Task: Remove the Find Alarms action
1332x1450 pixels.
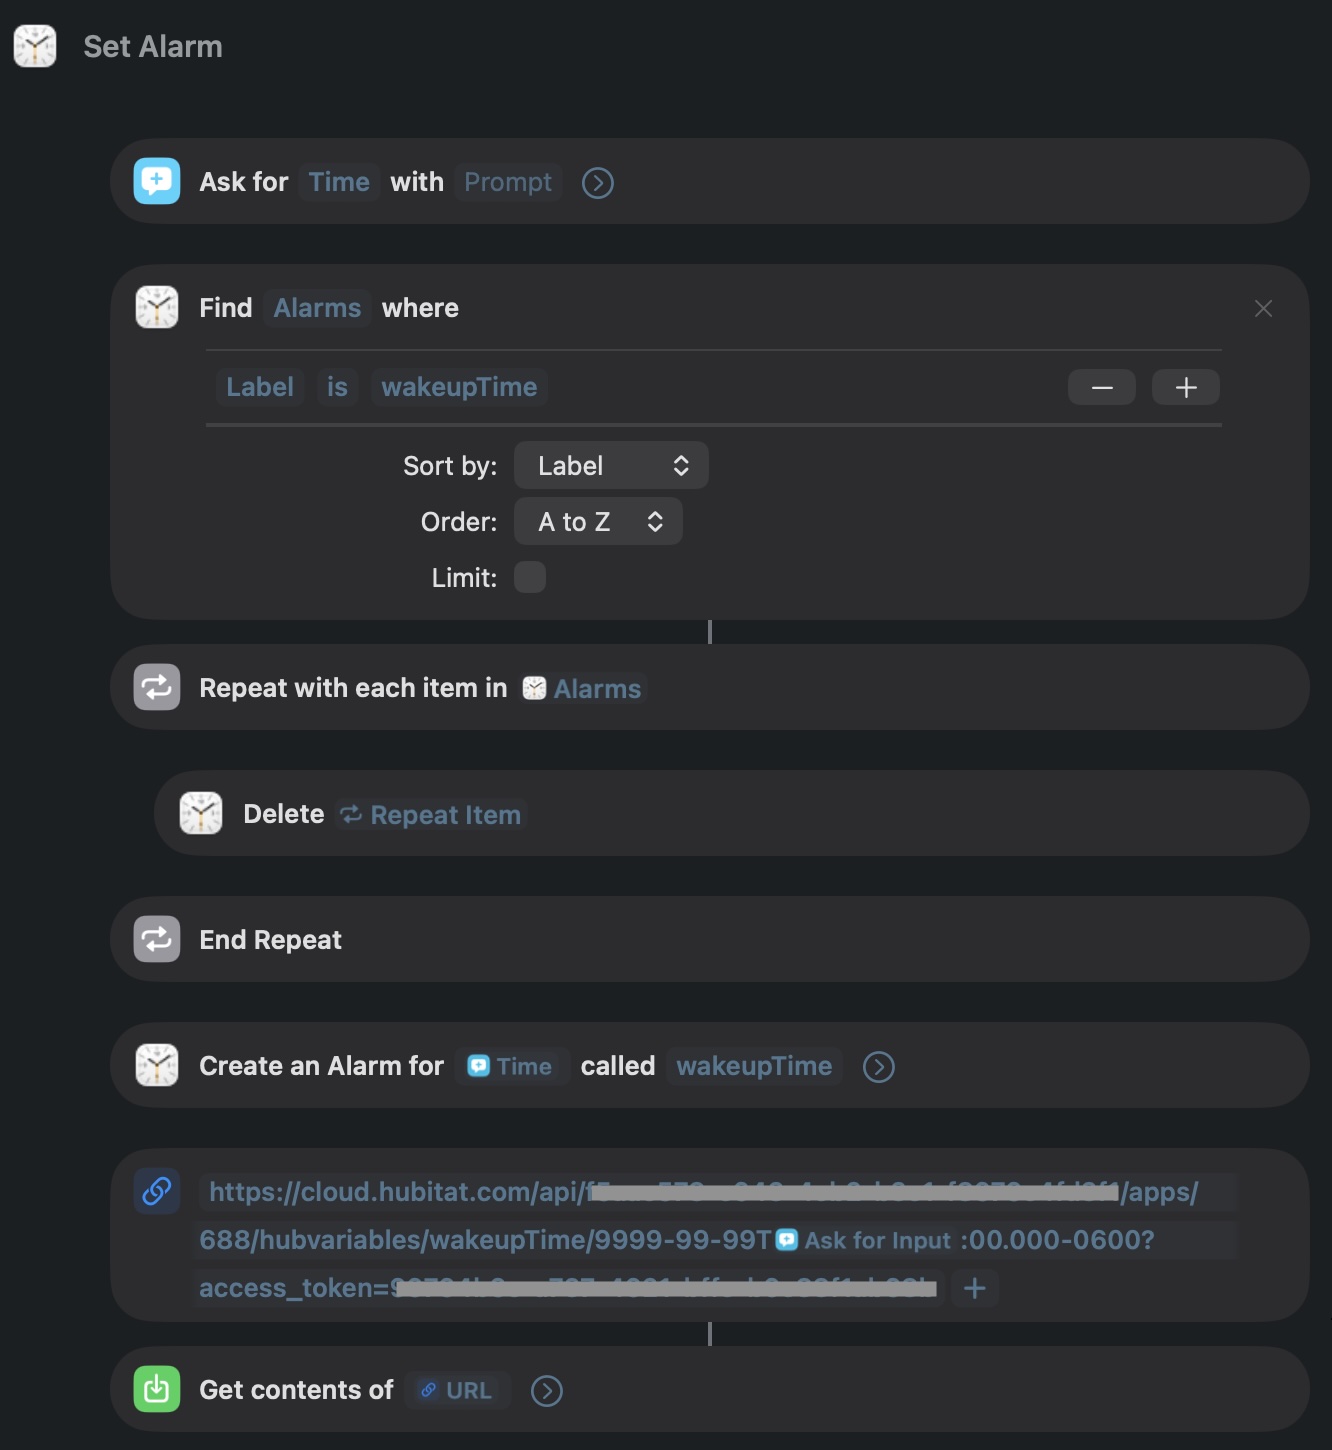Action: pos(1263,309)
